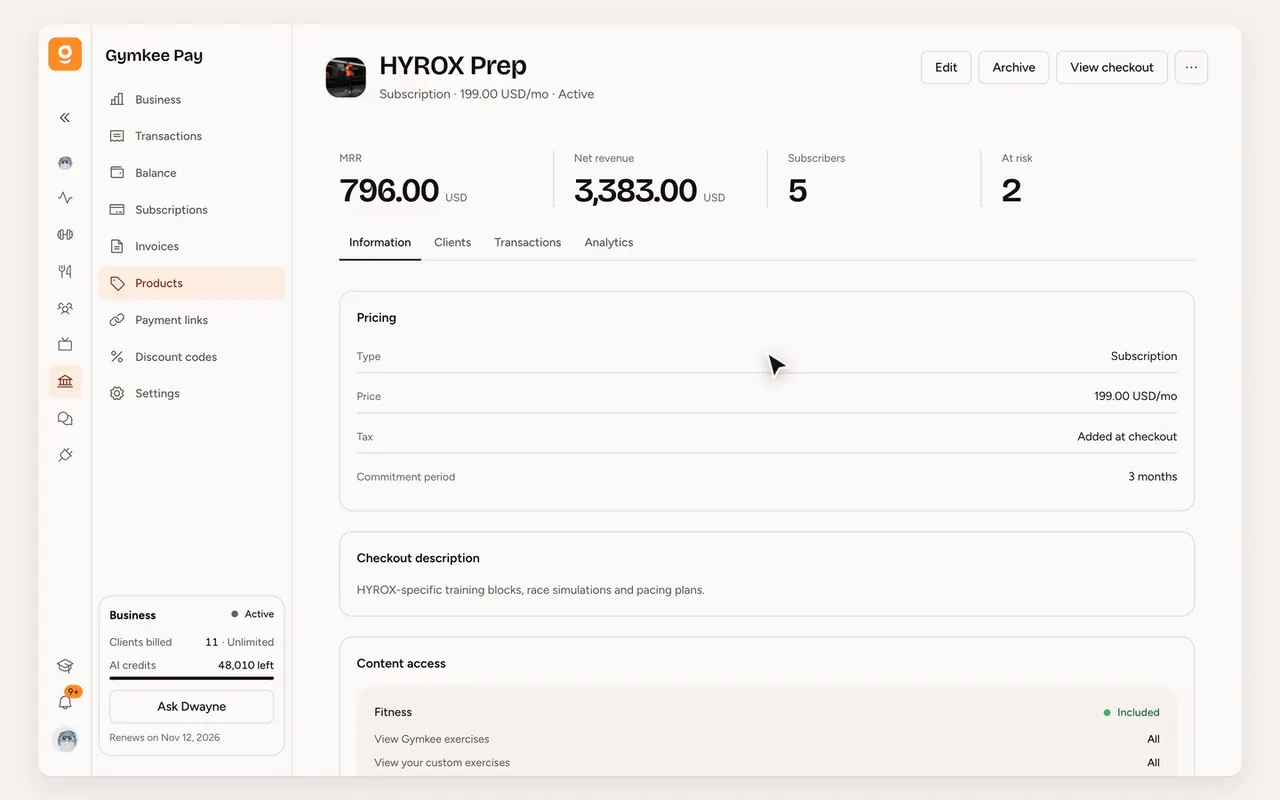
Task: Open the group of people icon
Action: pos(65,308)
